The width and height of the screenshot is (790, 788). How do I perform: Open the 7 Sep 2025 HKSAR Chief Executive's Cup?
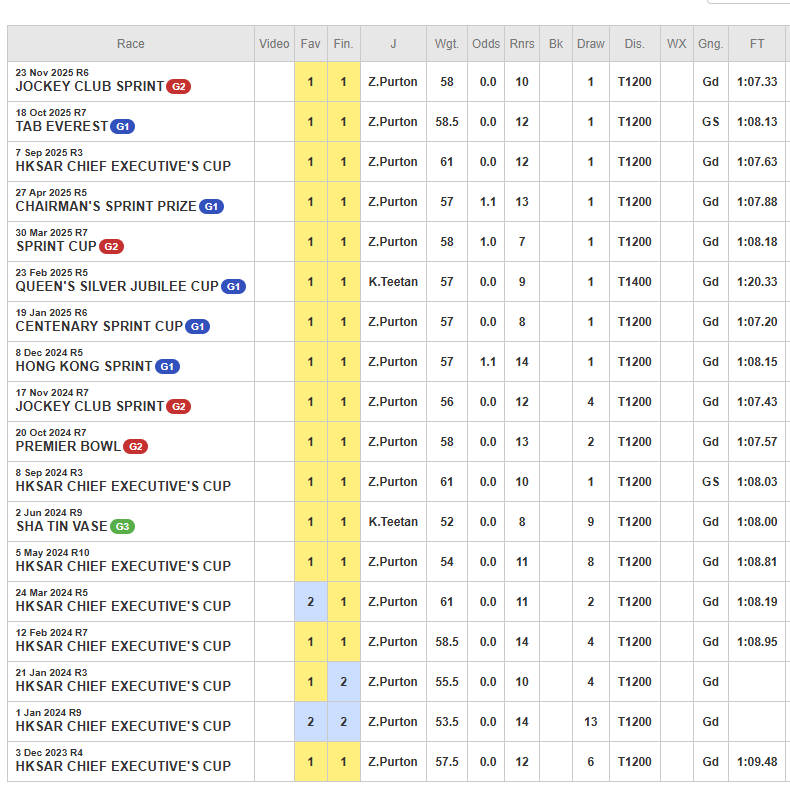[x=123, y=166]
